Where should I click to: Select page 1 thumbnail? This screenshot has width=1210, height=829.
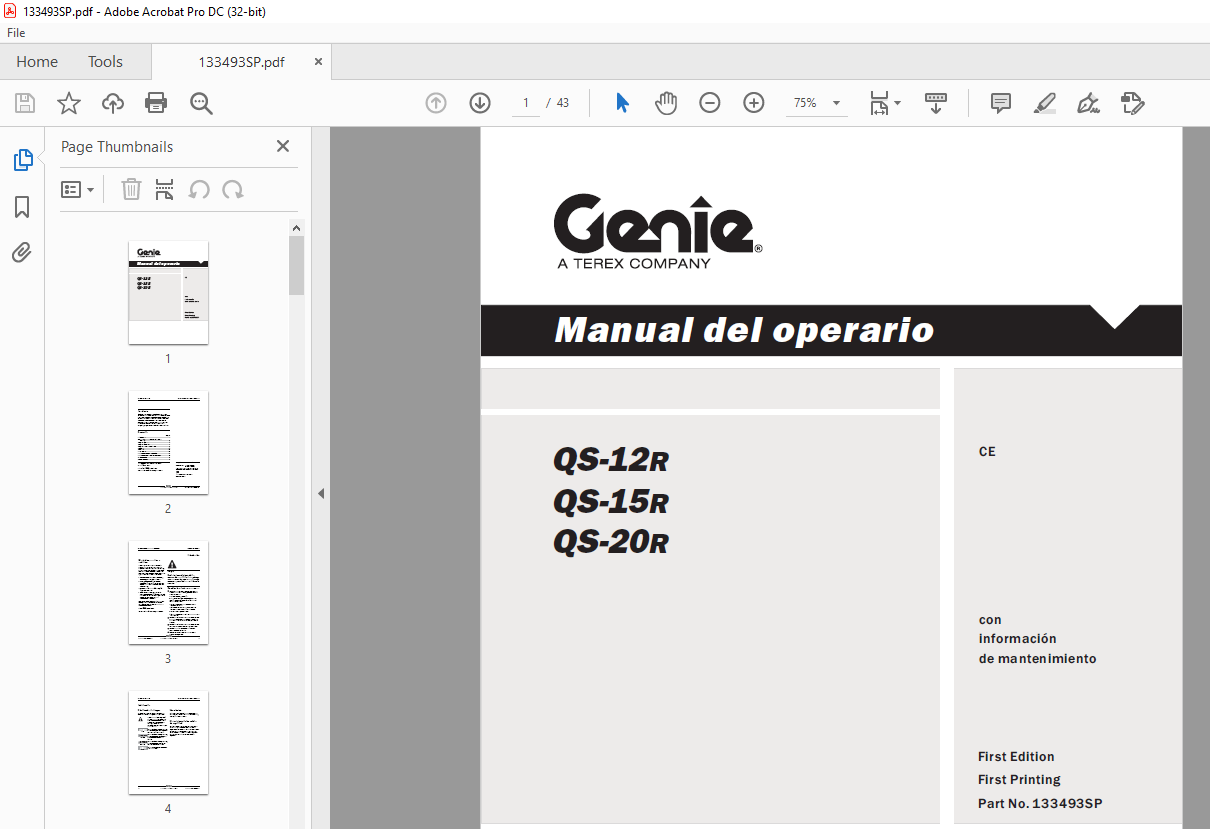pos(168,292)
